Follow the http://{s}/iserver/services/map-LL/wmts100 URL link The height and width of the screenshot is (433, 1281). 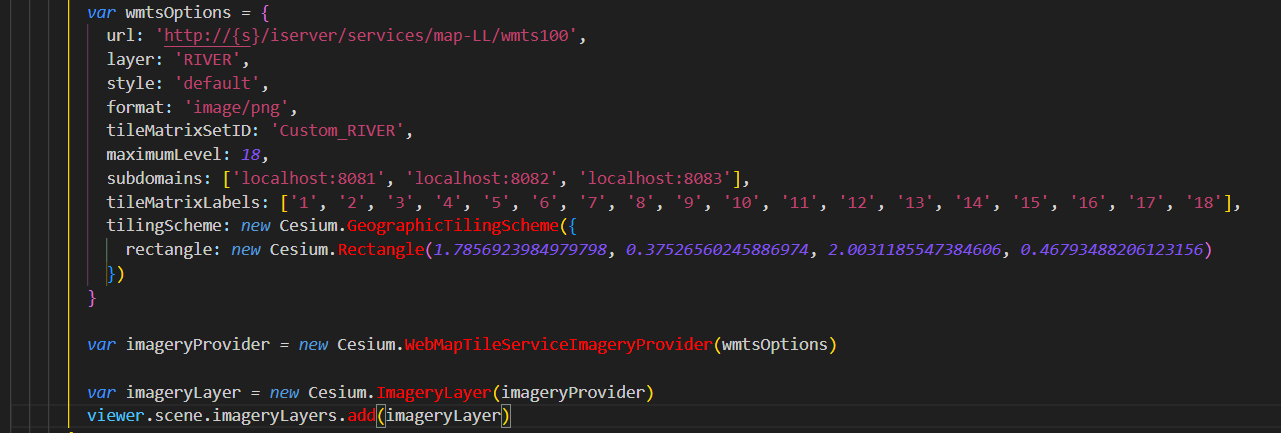367,36
